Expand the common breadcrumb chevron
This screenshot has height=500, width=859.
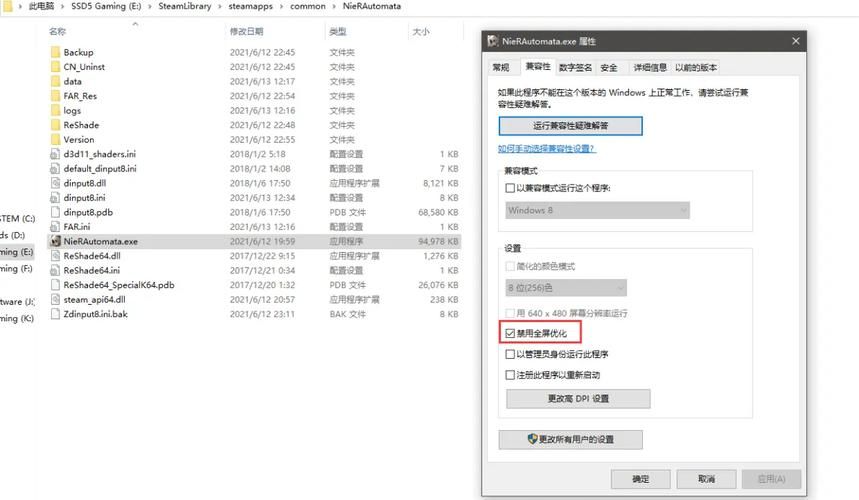(x=334, y=7)
